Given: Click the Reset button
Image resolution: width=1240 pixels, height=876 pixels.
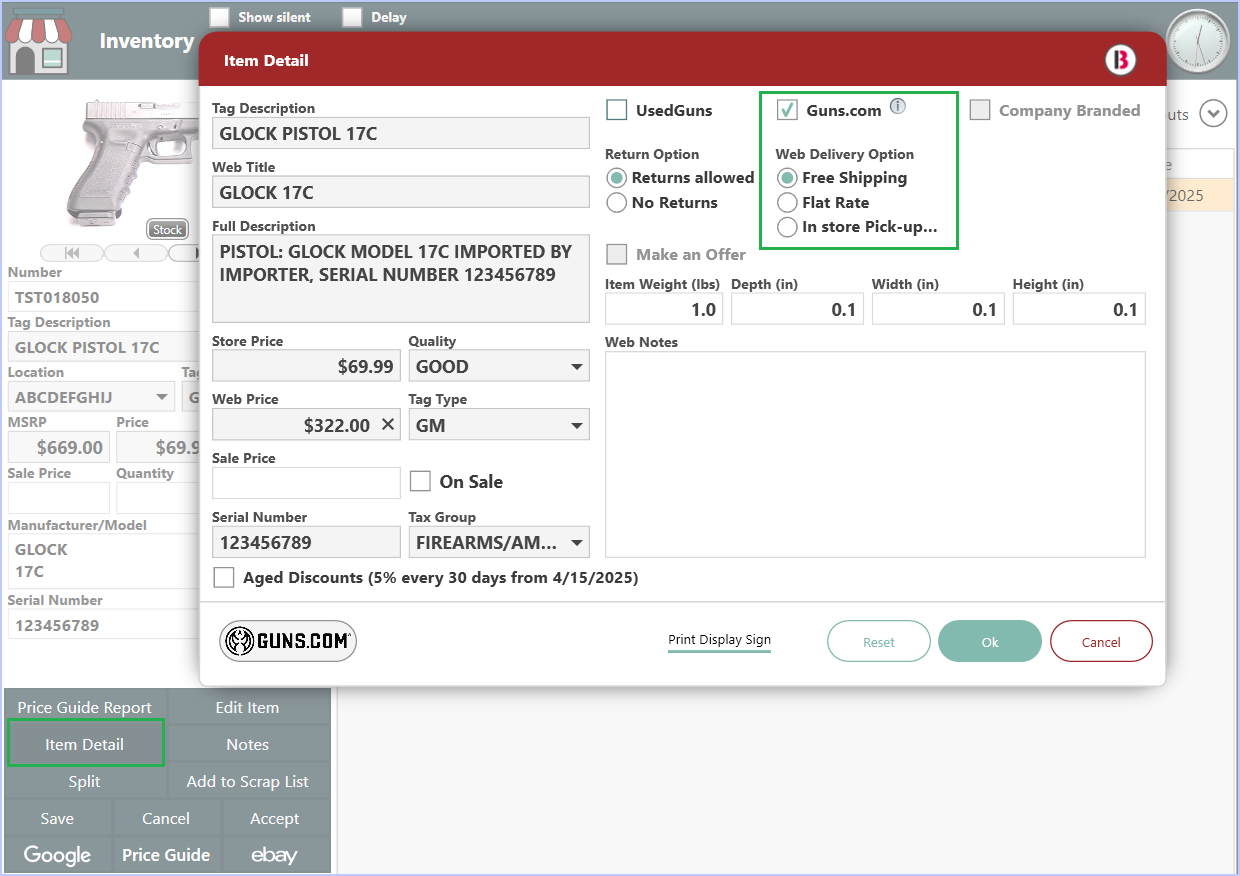Looking at the screenshot, I should (x=879, y=642).
